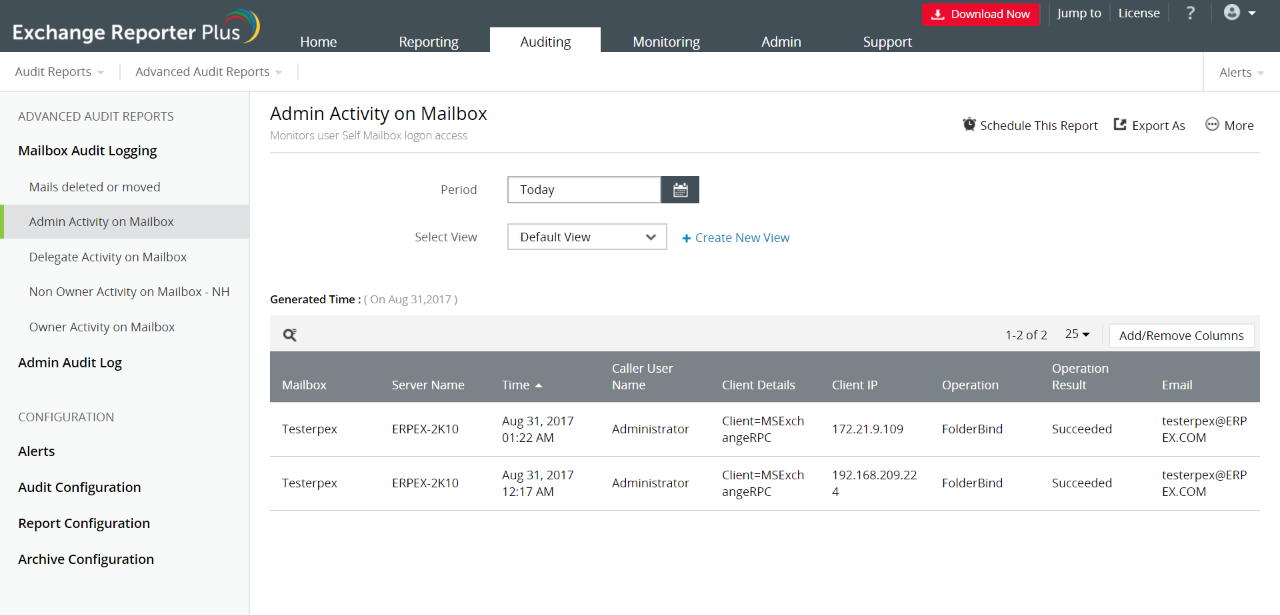This screenshot has width=1280, height=615.
Task: Click the Client IP column header
Action: (x=855, y=385)
